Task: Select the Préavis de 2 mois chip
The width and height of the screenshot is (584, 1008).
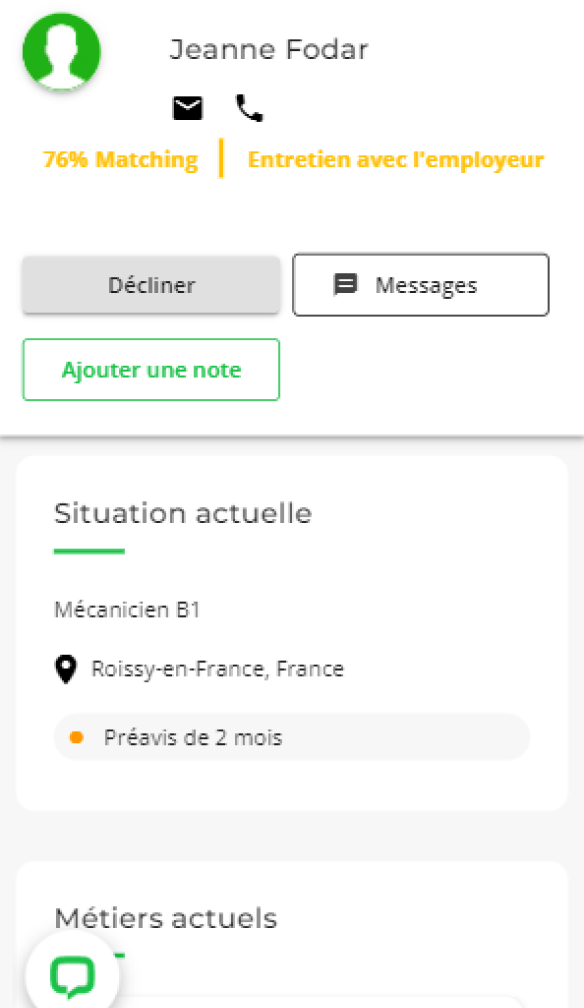Action: click(290, 737)
